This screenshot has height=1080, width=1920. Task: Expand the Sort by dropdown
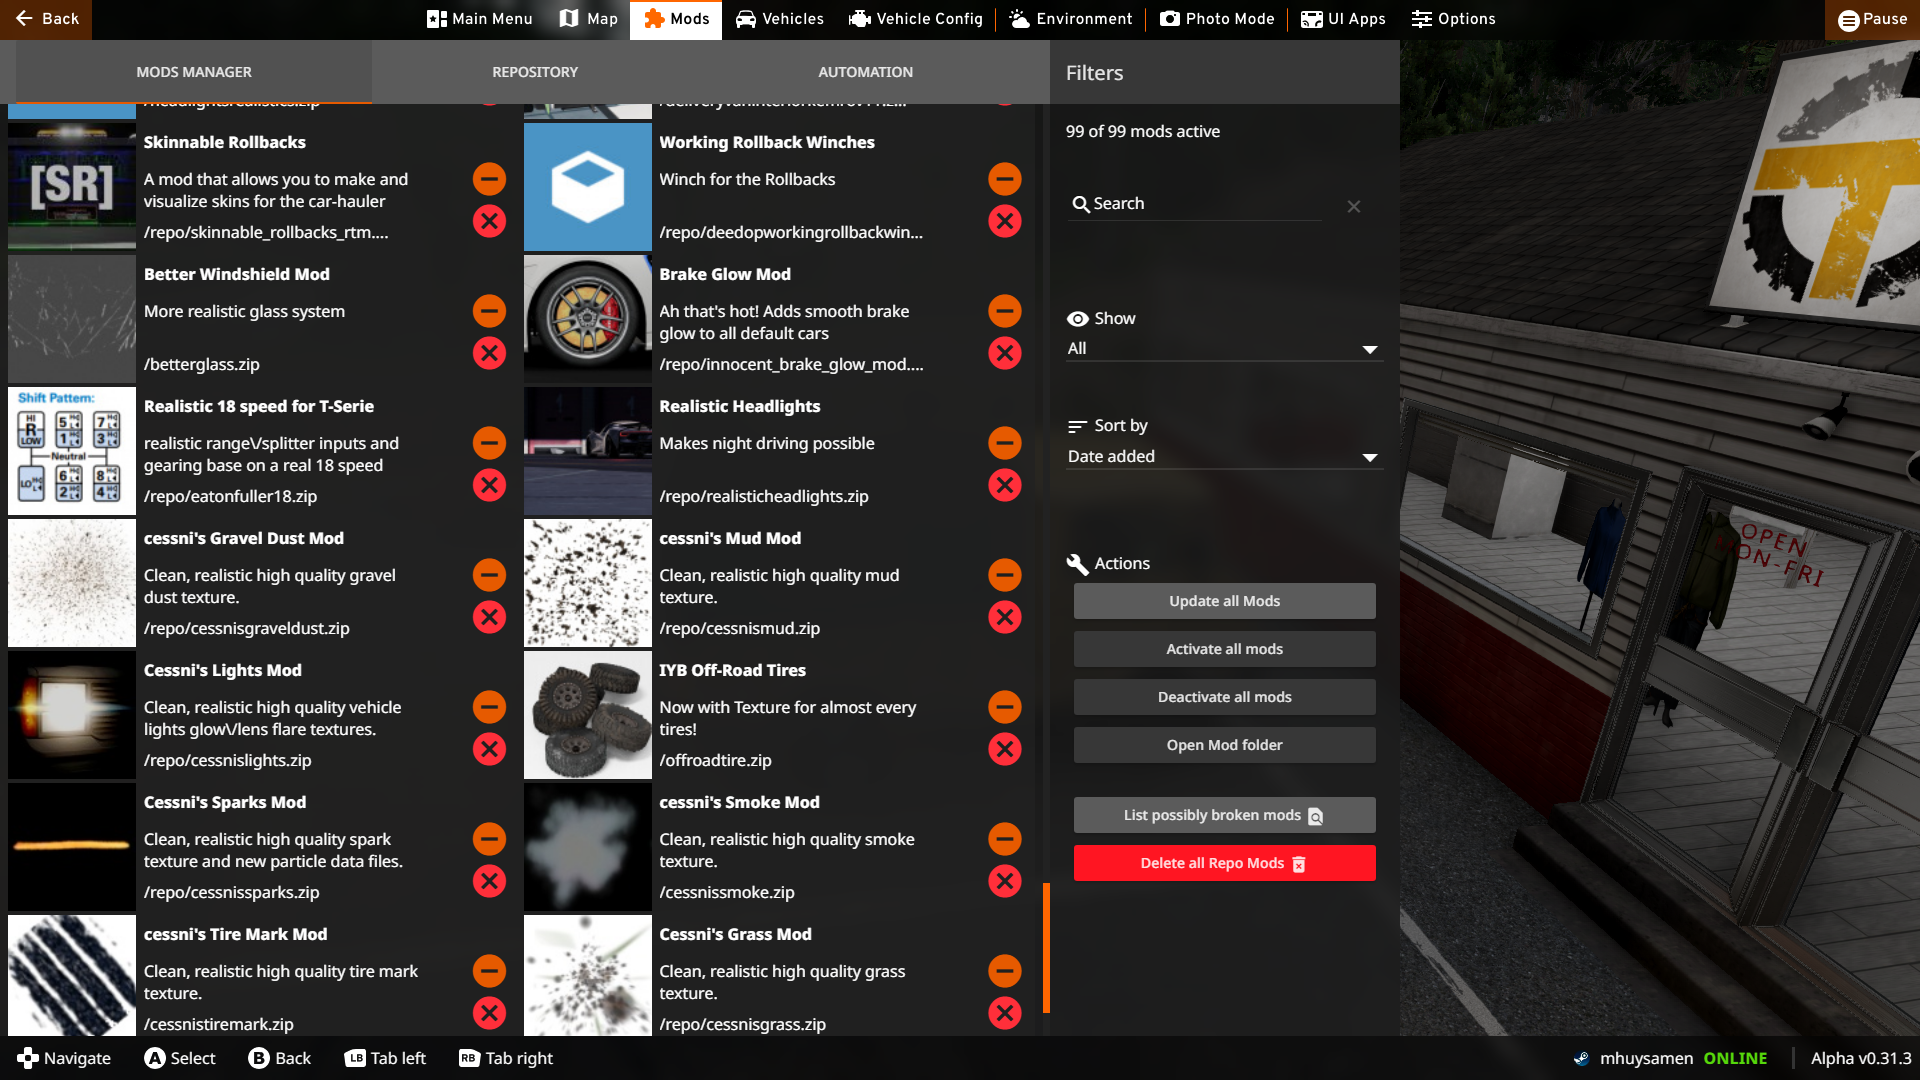(x=1224, y=456)
